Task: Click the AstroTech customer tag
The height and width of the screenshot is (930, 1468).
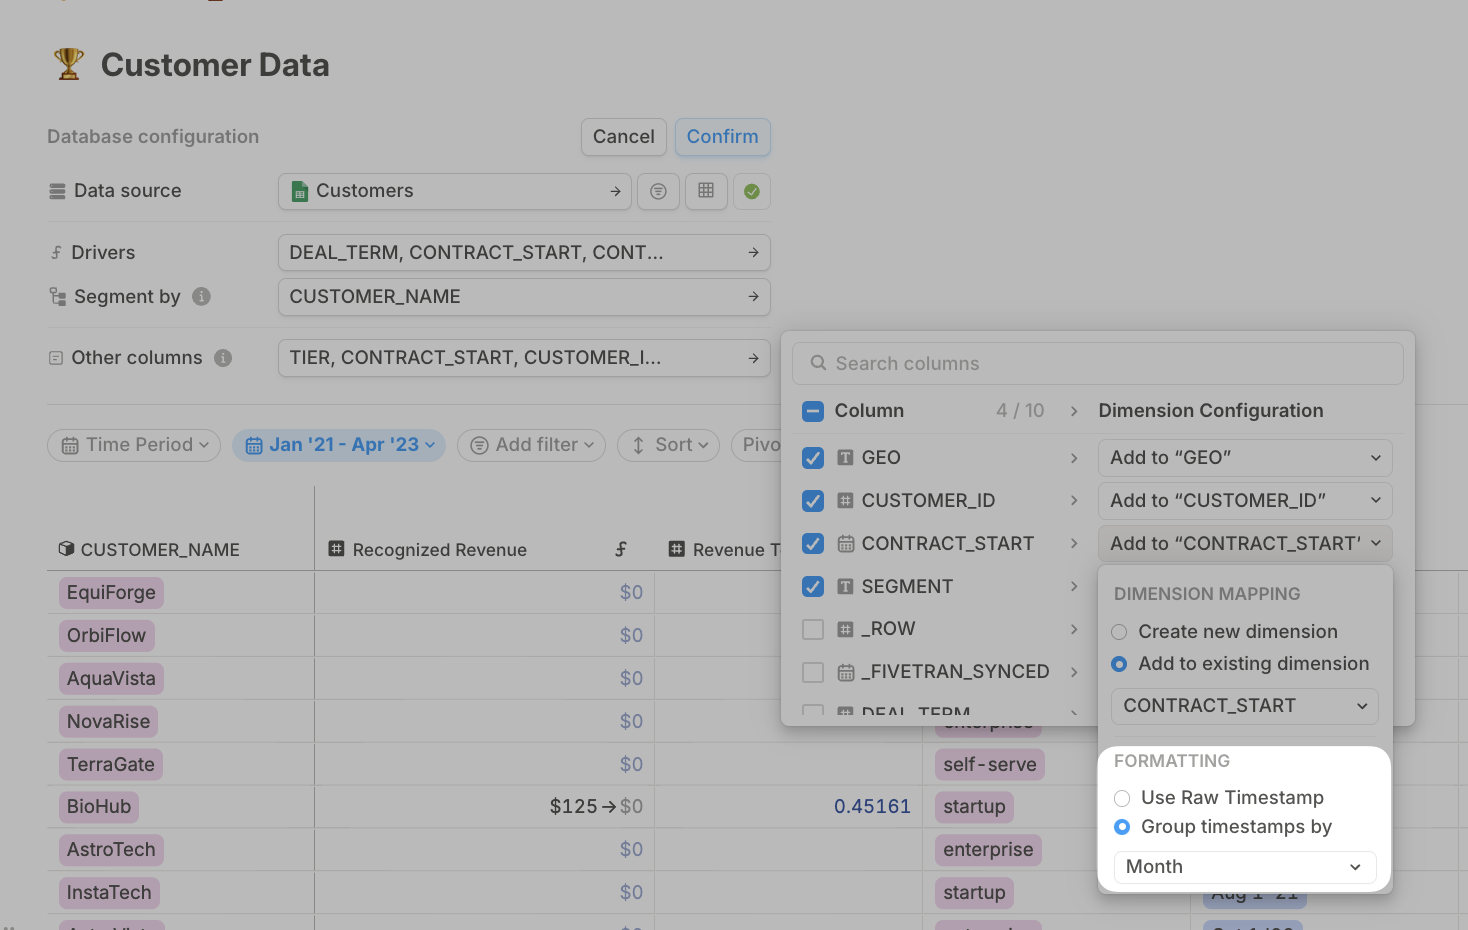Action: (x=111, y=850)
